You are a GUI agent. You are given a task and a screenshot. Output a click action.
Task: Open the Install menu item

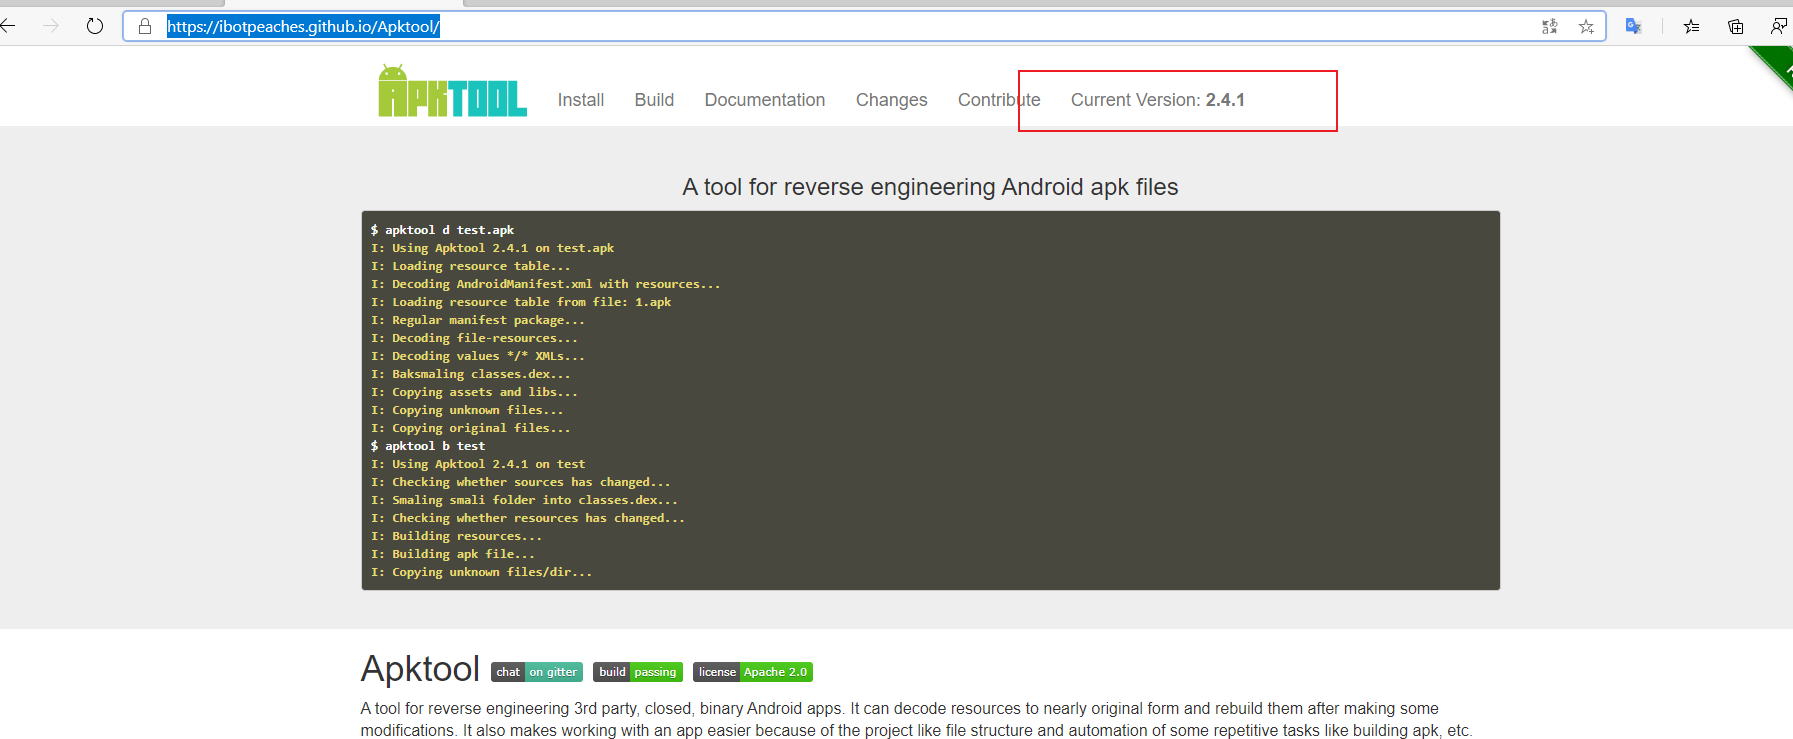[581, 100]
